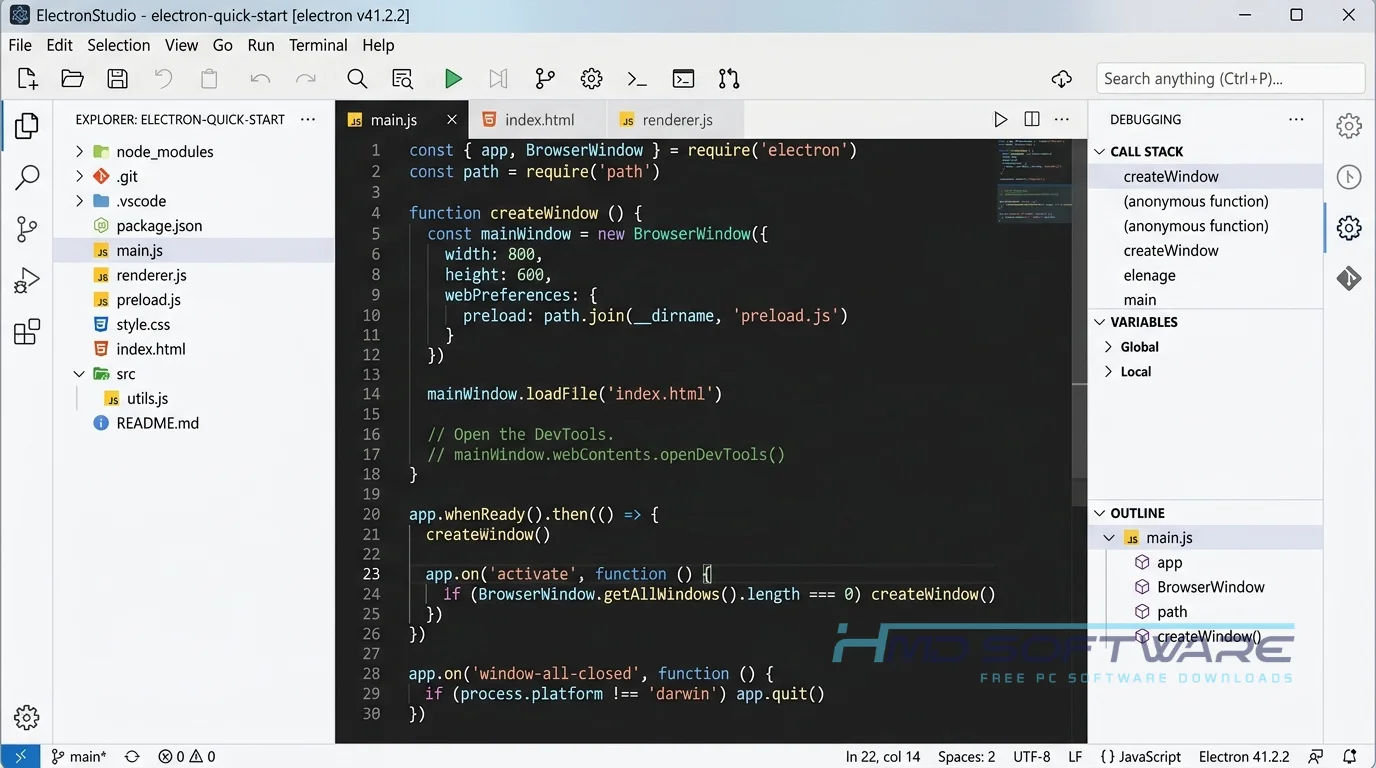This screenshot has width=1376, height=768.
Task: Collapse the VARIABLES section
Action: click(x=1100, y=323)
